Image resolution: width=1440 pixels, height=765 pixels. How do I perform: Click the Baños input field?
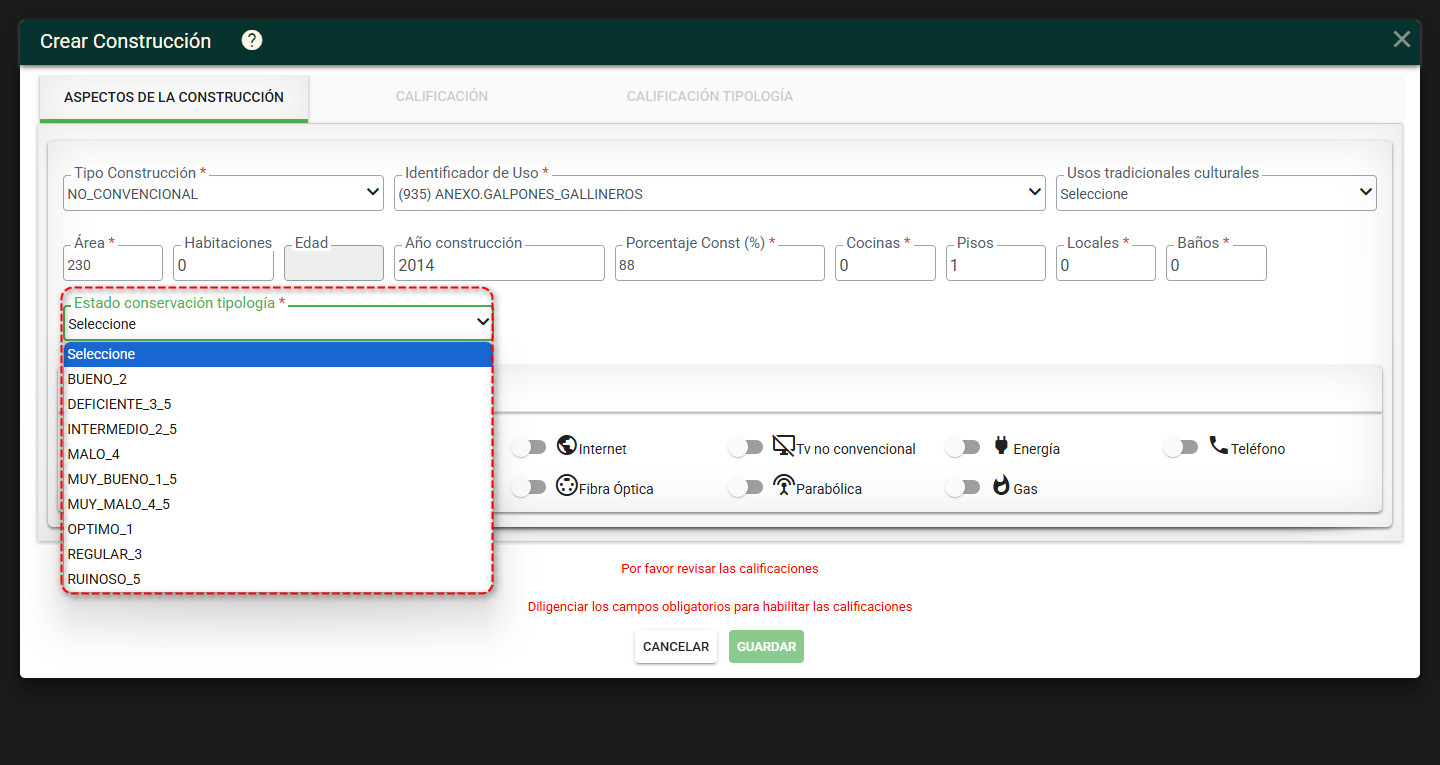click(x=1216, y=263)
